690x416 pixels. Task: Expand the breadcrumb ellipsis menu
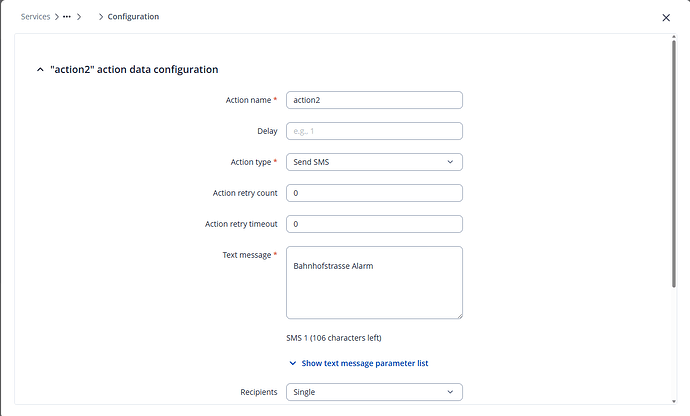click(66, 17)
